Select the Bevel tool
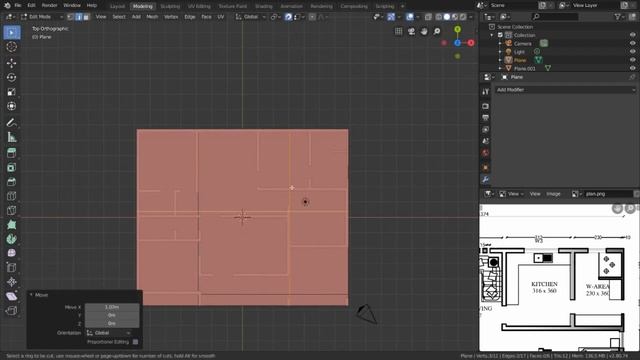The image size is (640, 360). [11, 182]
